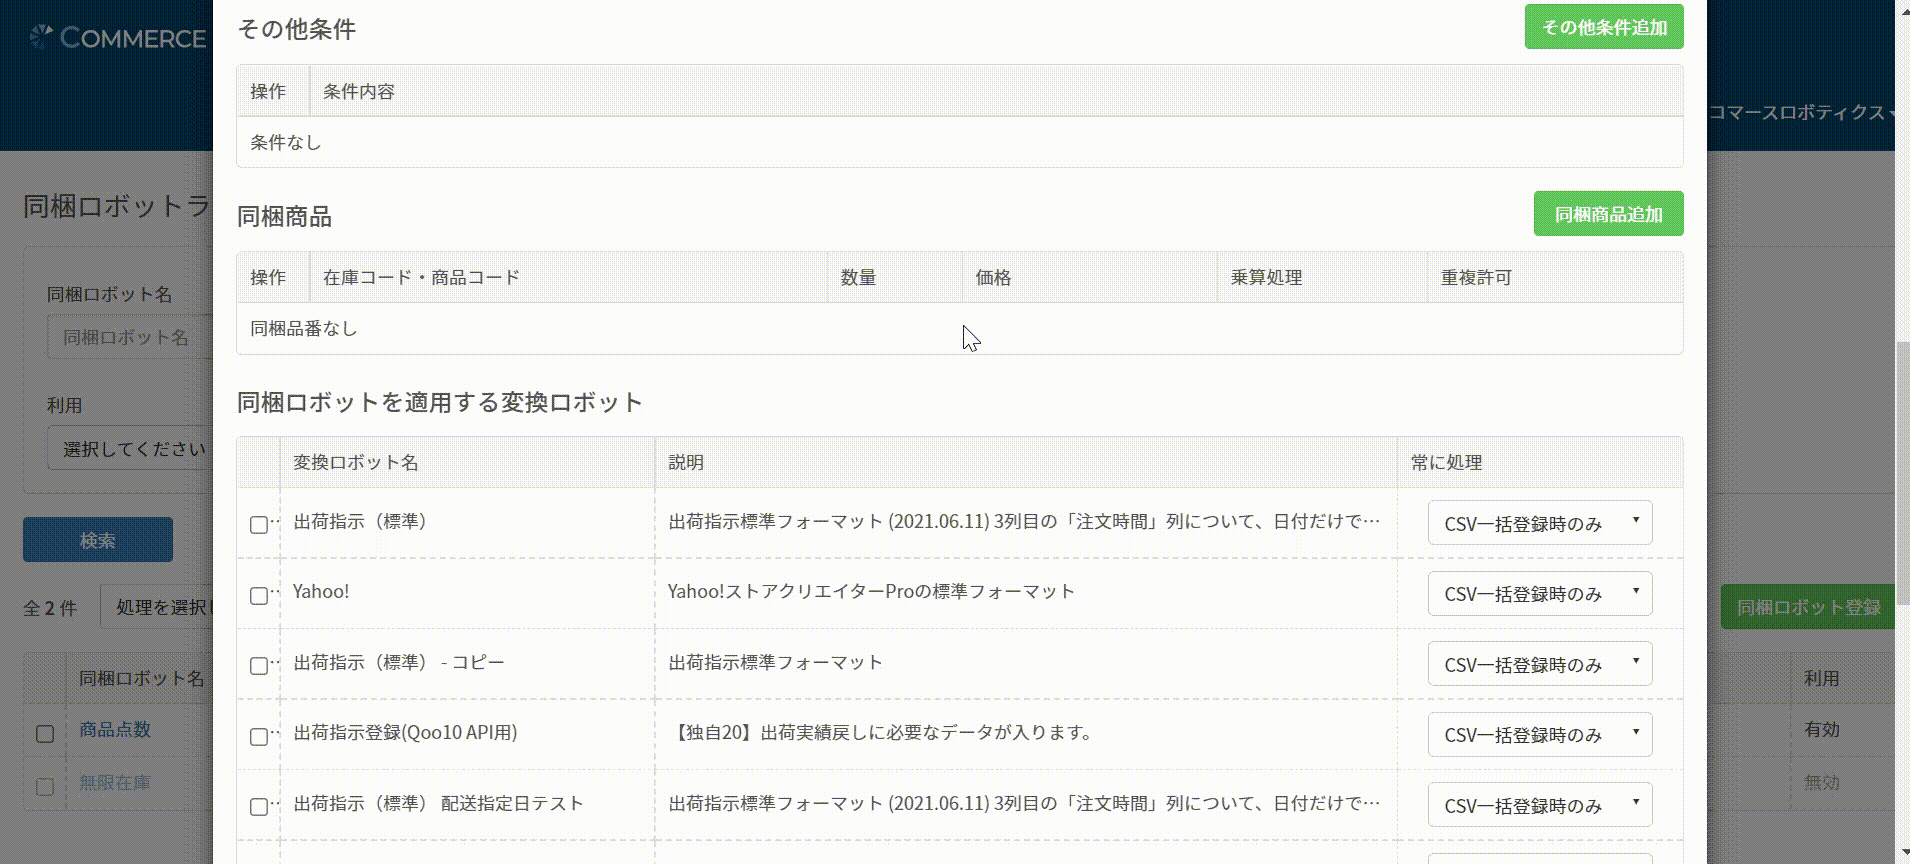
Task: Click the 同梱商品追加 button
Action: pos(1608,214)
